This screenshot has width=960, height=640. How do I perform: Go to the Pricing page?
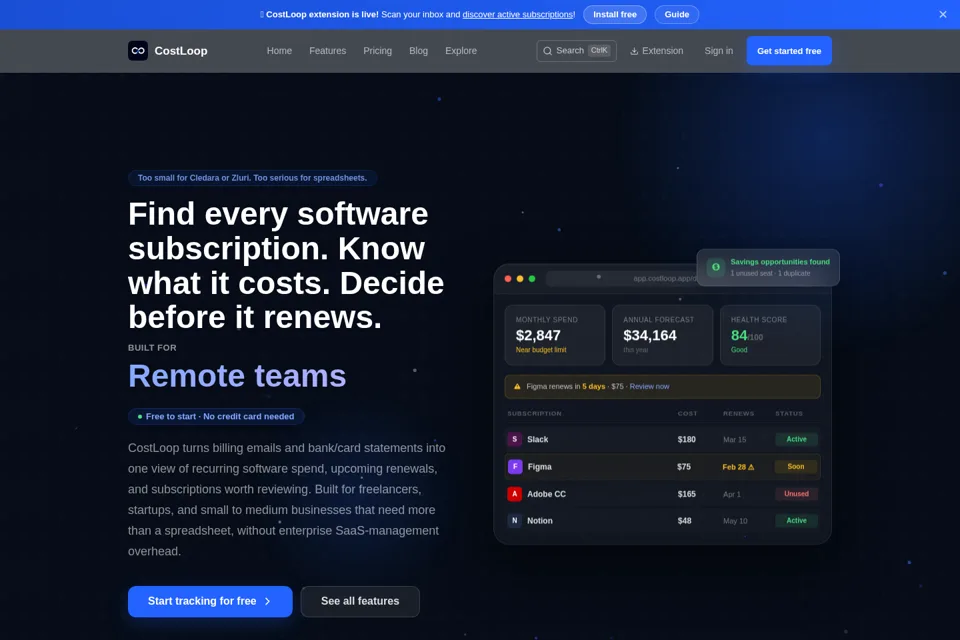click(x=377, y=51)
